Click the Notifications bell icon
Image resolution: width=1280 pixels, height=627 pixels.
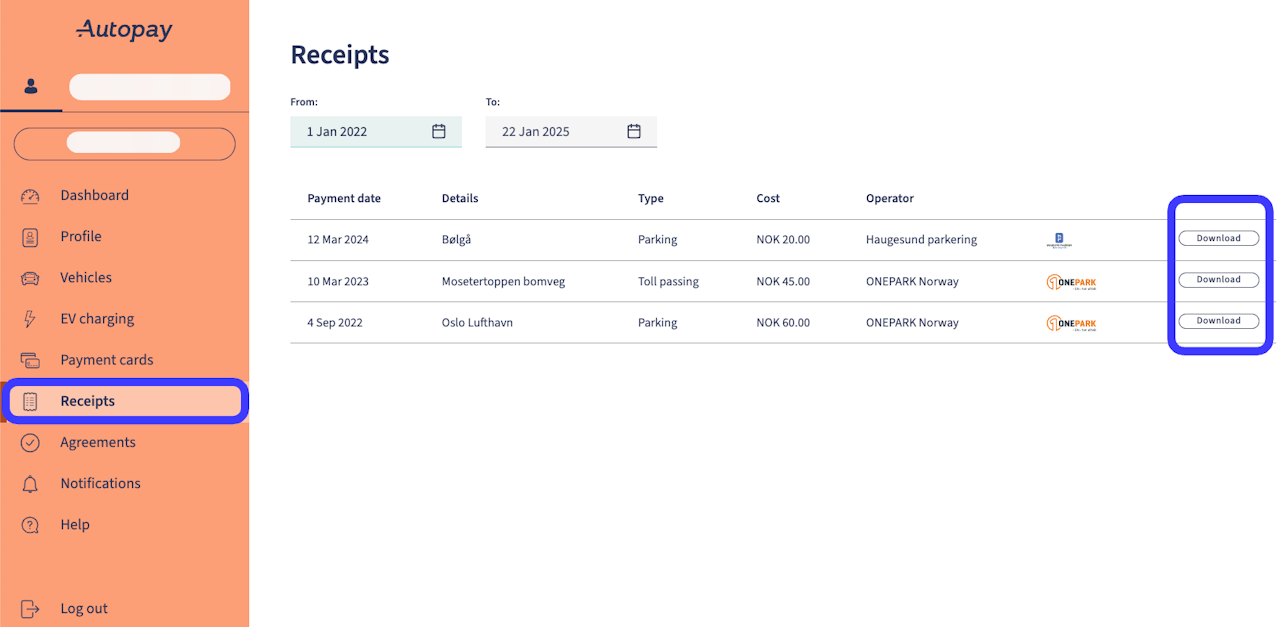30,484
